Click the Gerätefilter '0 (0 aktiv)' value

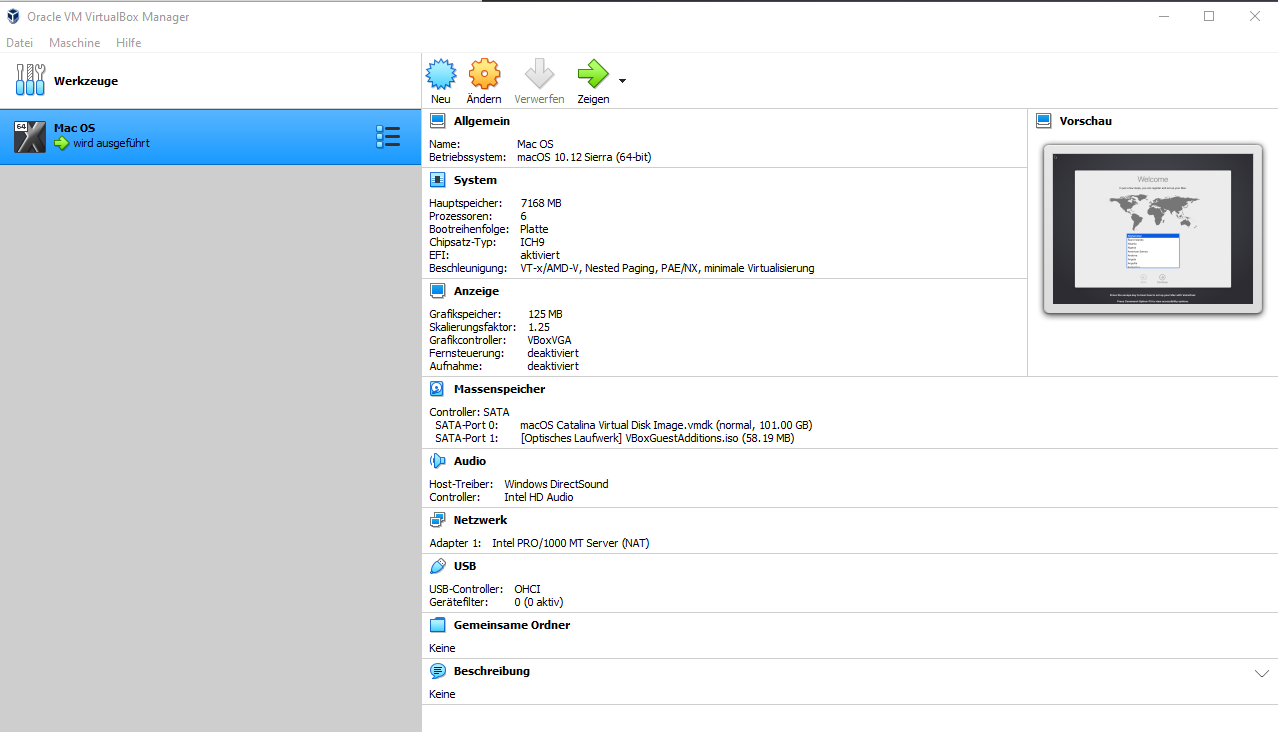point(539,602)
